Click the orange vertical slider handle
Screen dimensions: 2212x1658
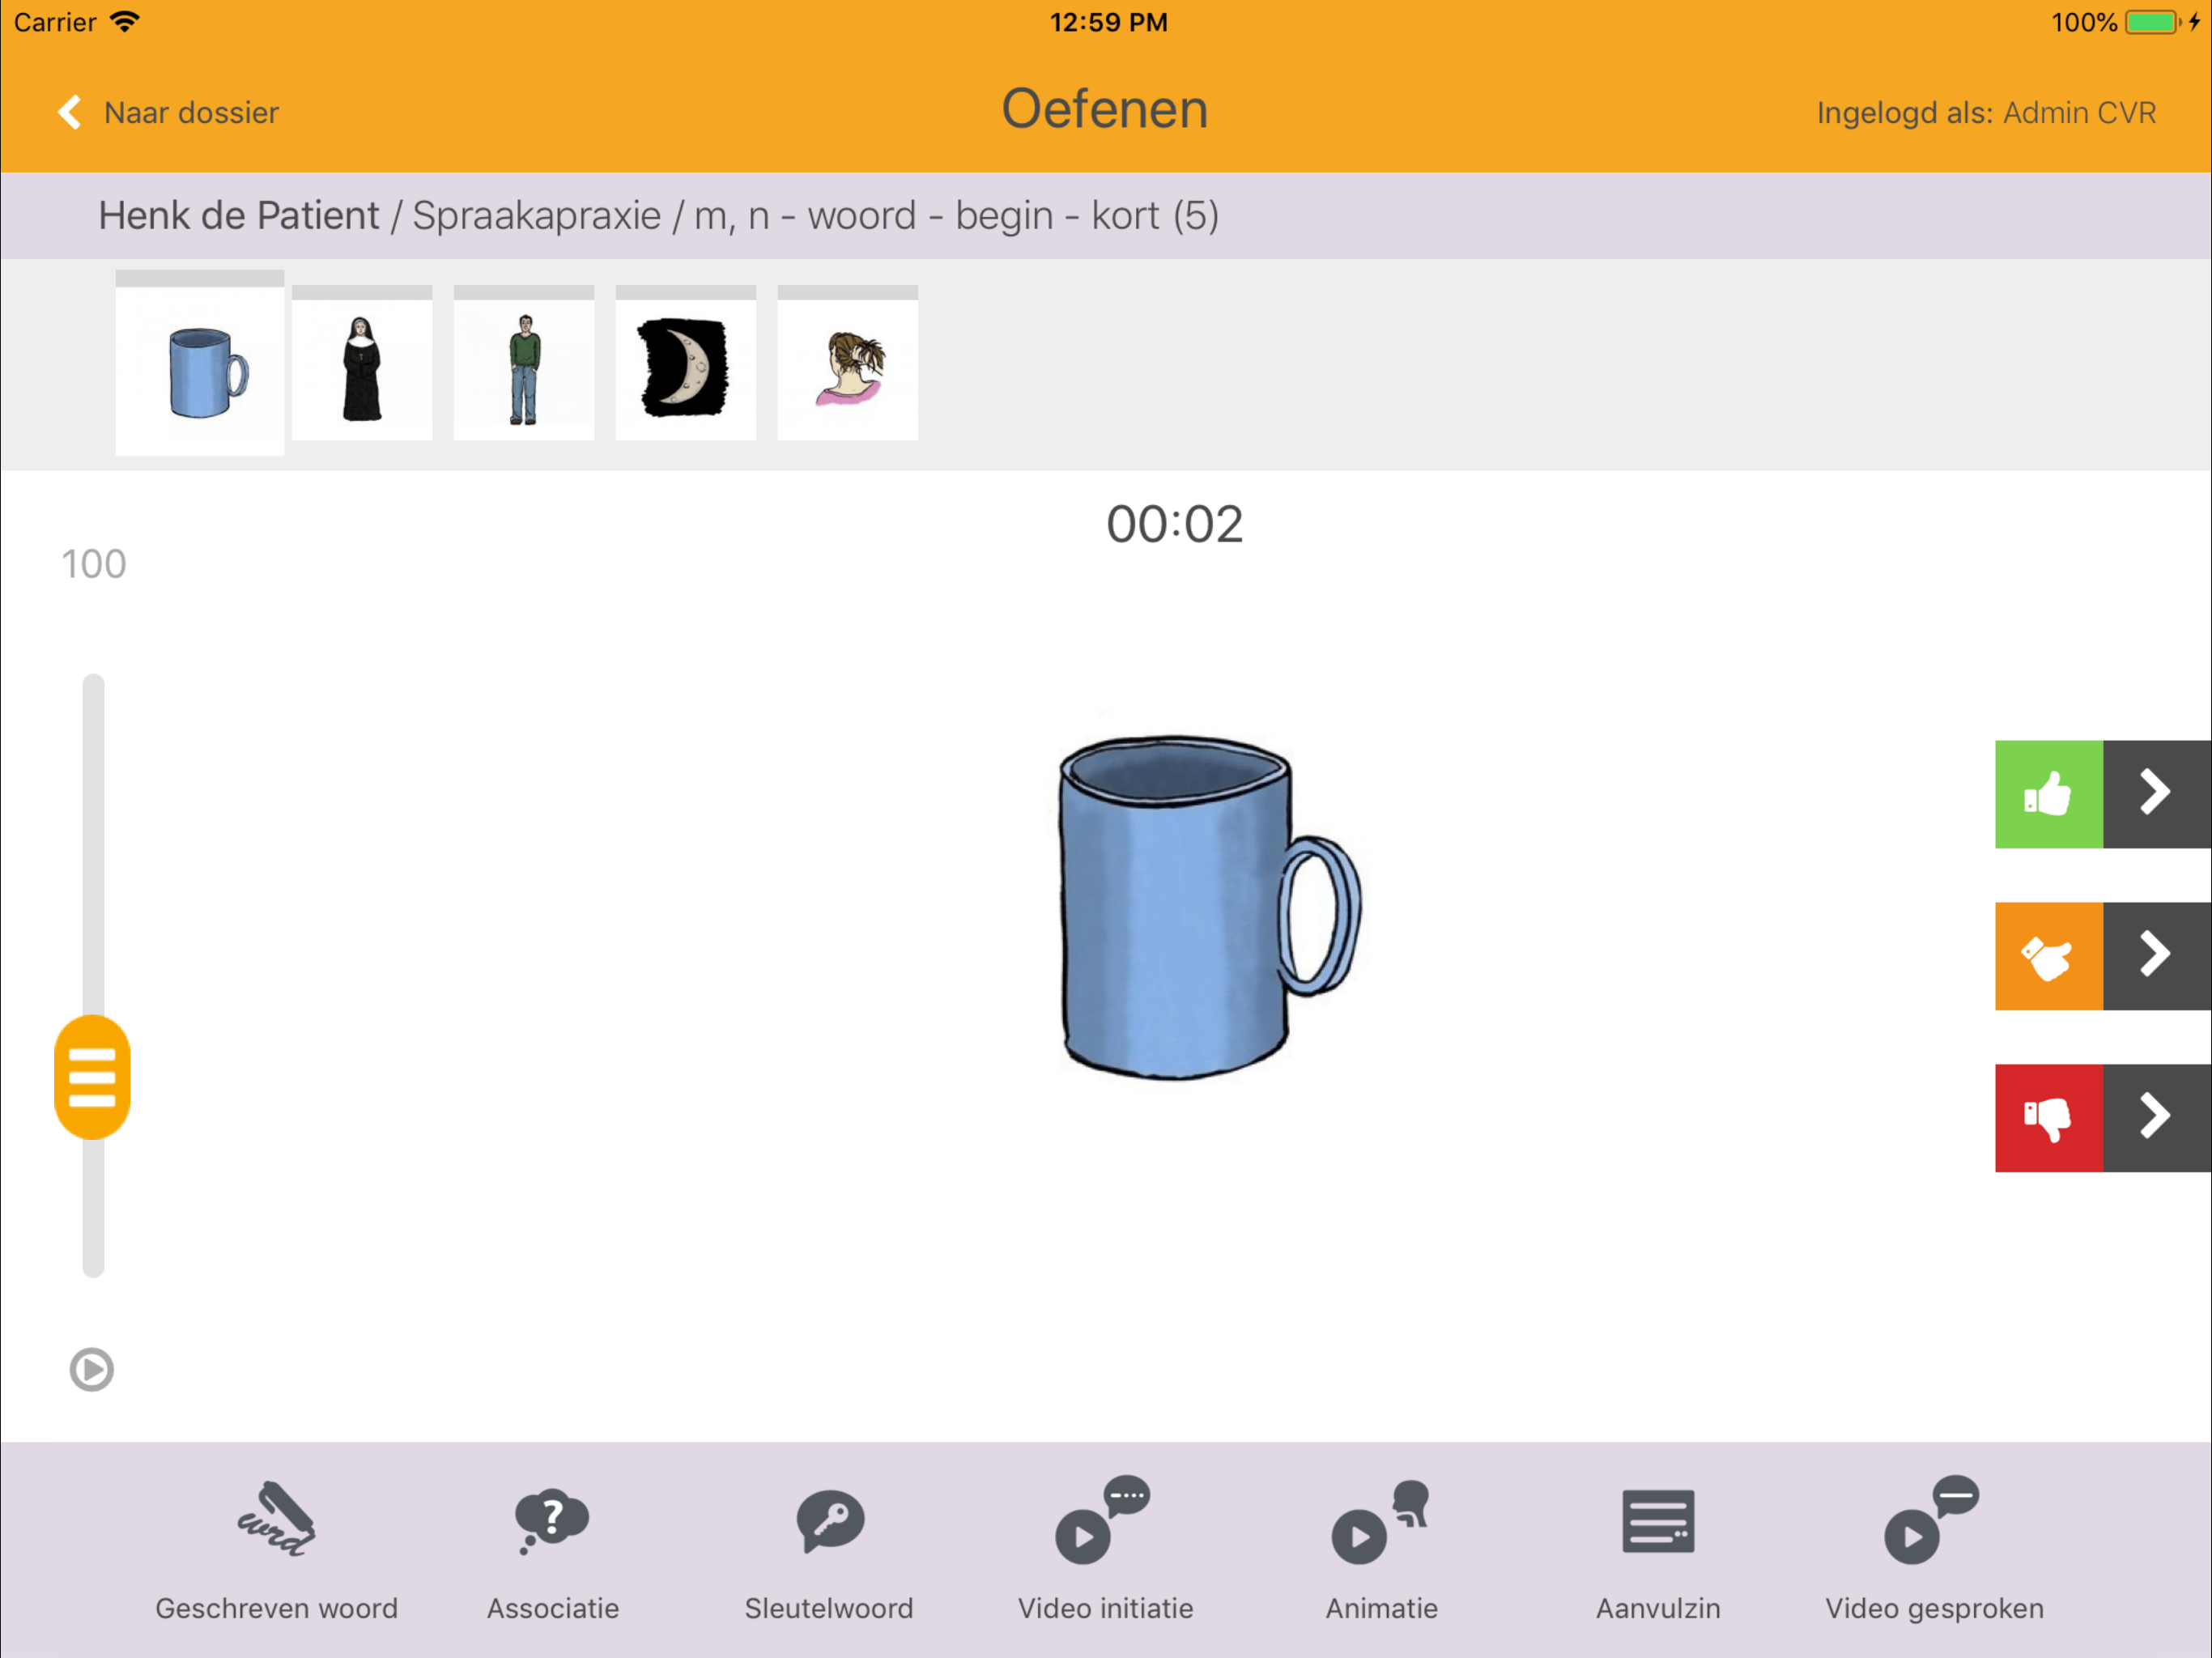point(92,1077)
